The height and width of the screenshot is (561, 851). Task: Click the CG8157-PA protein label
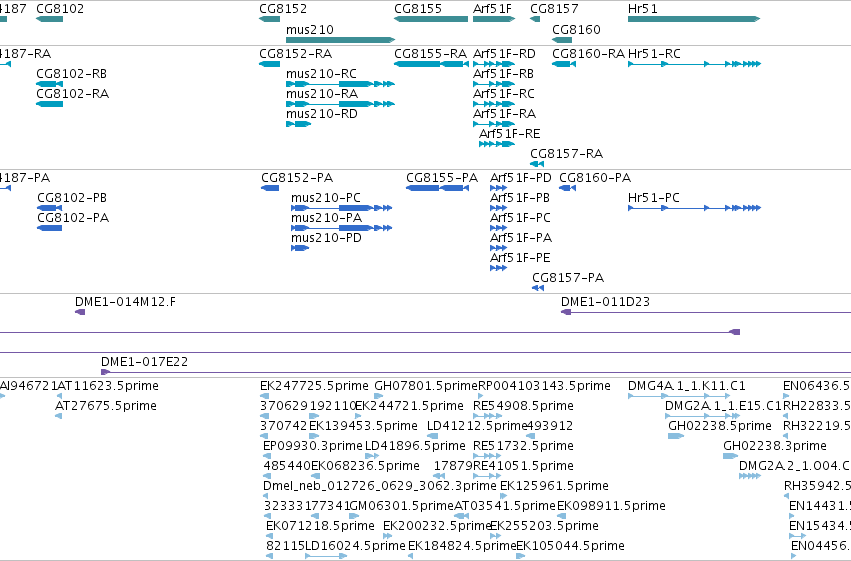pyautogui.click(x=568, y=278)
